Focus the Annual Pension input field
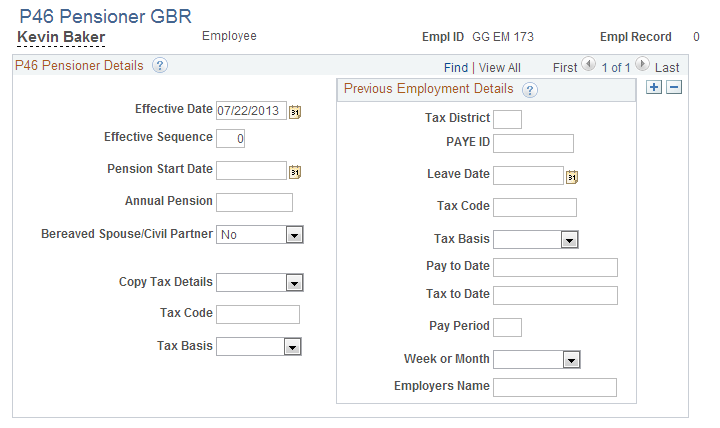 pyautogui.click(x=254, y=203)
